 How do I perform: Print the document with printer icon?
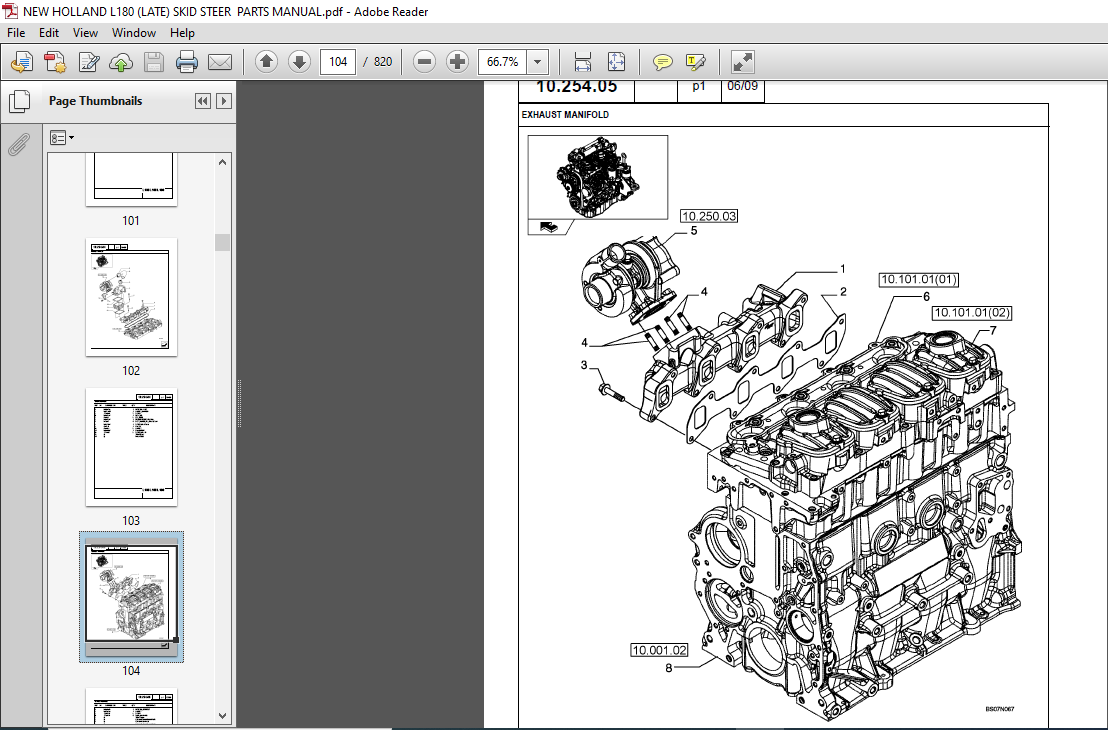coord(187,62)
